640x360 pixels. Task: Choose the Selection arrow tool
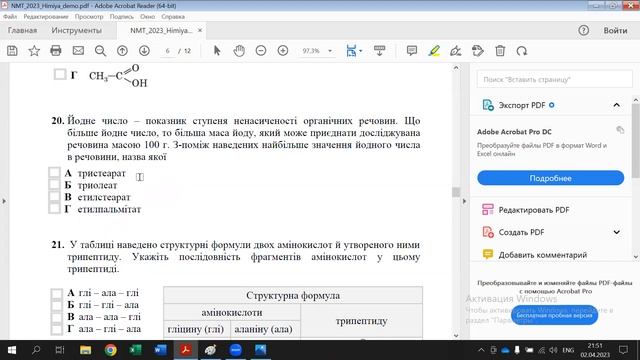click(x=217, y=51)
